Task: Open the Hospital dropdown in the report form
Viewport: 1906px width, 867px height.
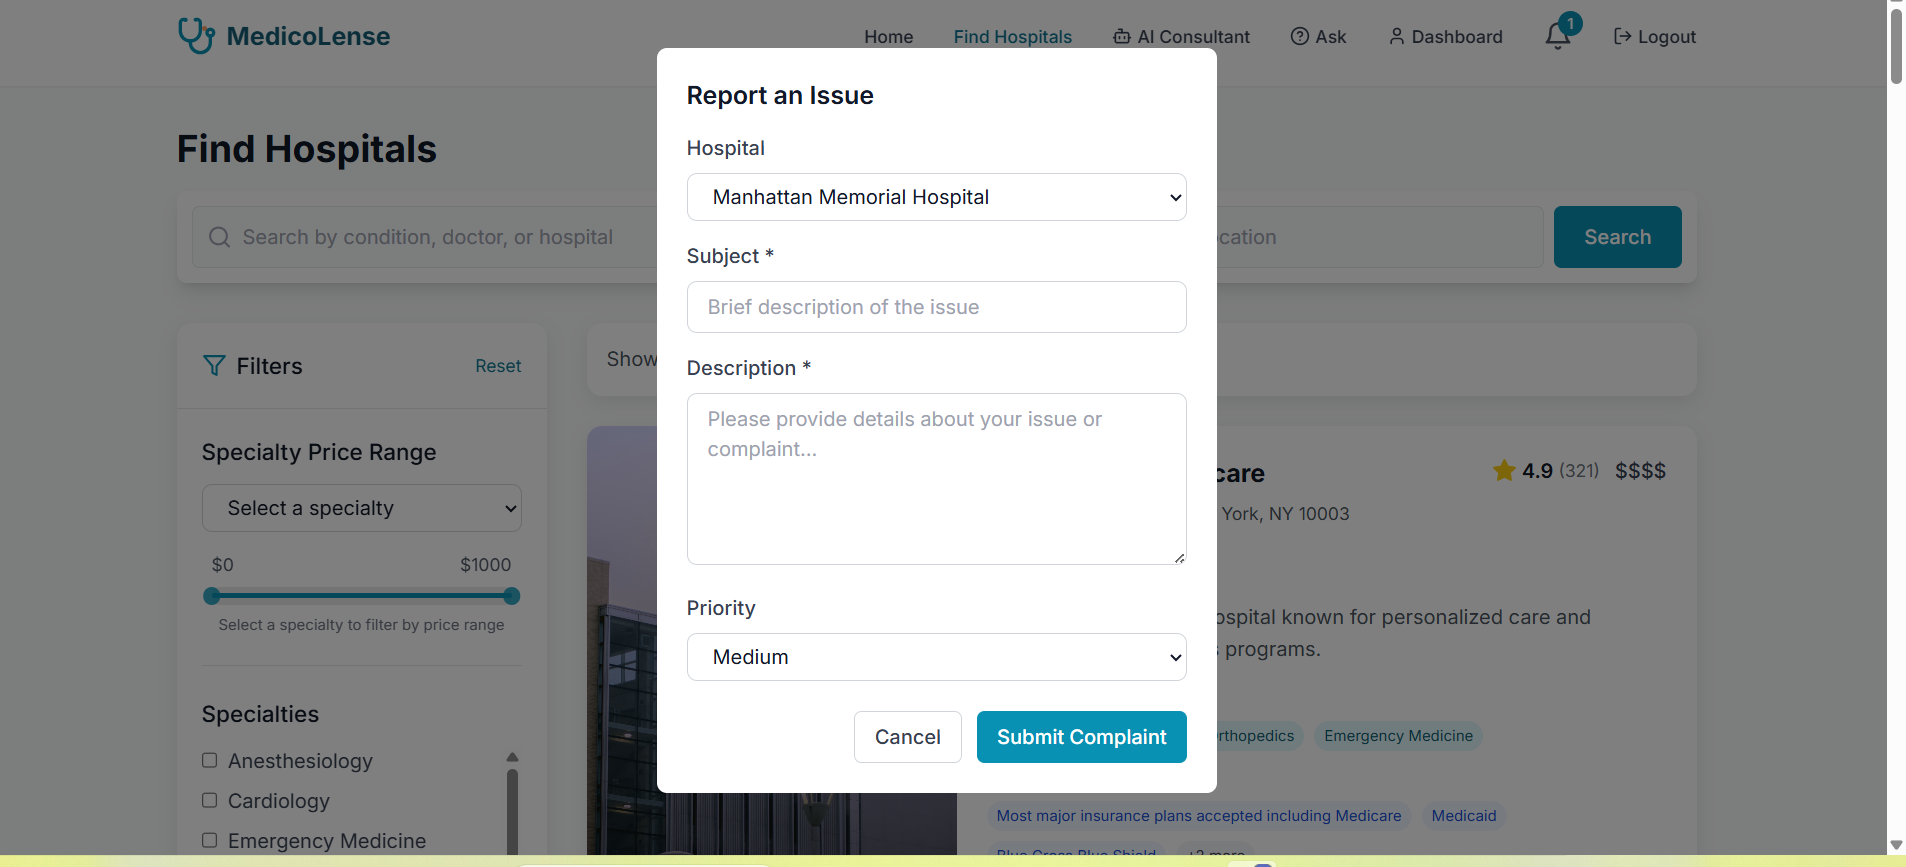Action: tap(937, 197)
